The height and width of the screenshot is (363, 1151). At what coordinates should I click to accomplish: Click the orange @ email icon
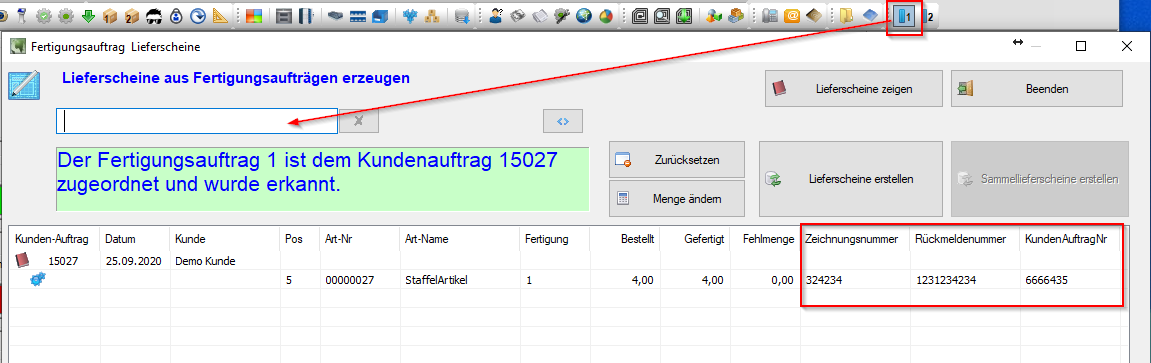click(792, 15)
